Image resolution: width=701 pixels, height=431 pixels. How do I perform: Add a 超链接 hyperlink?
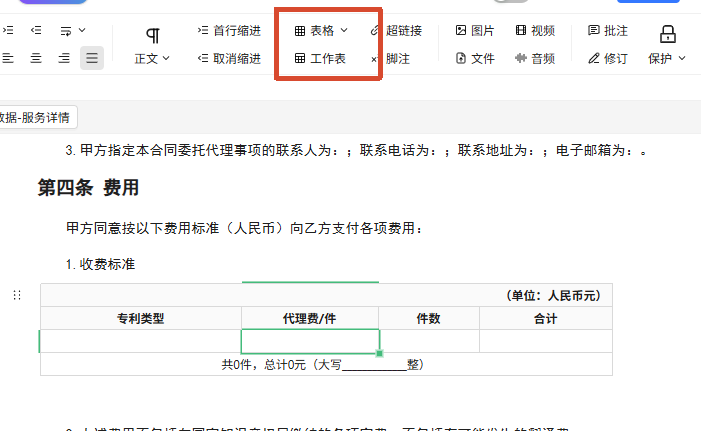click(x=396, y=31)
